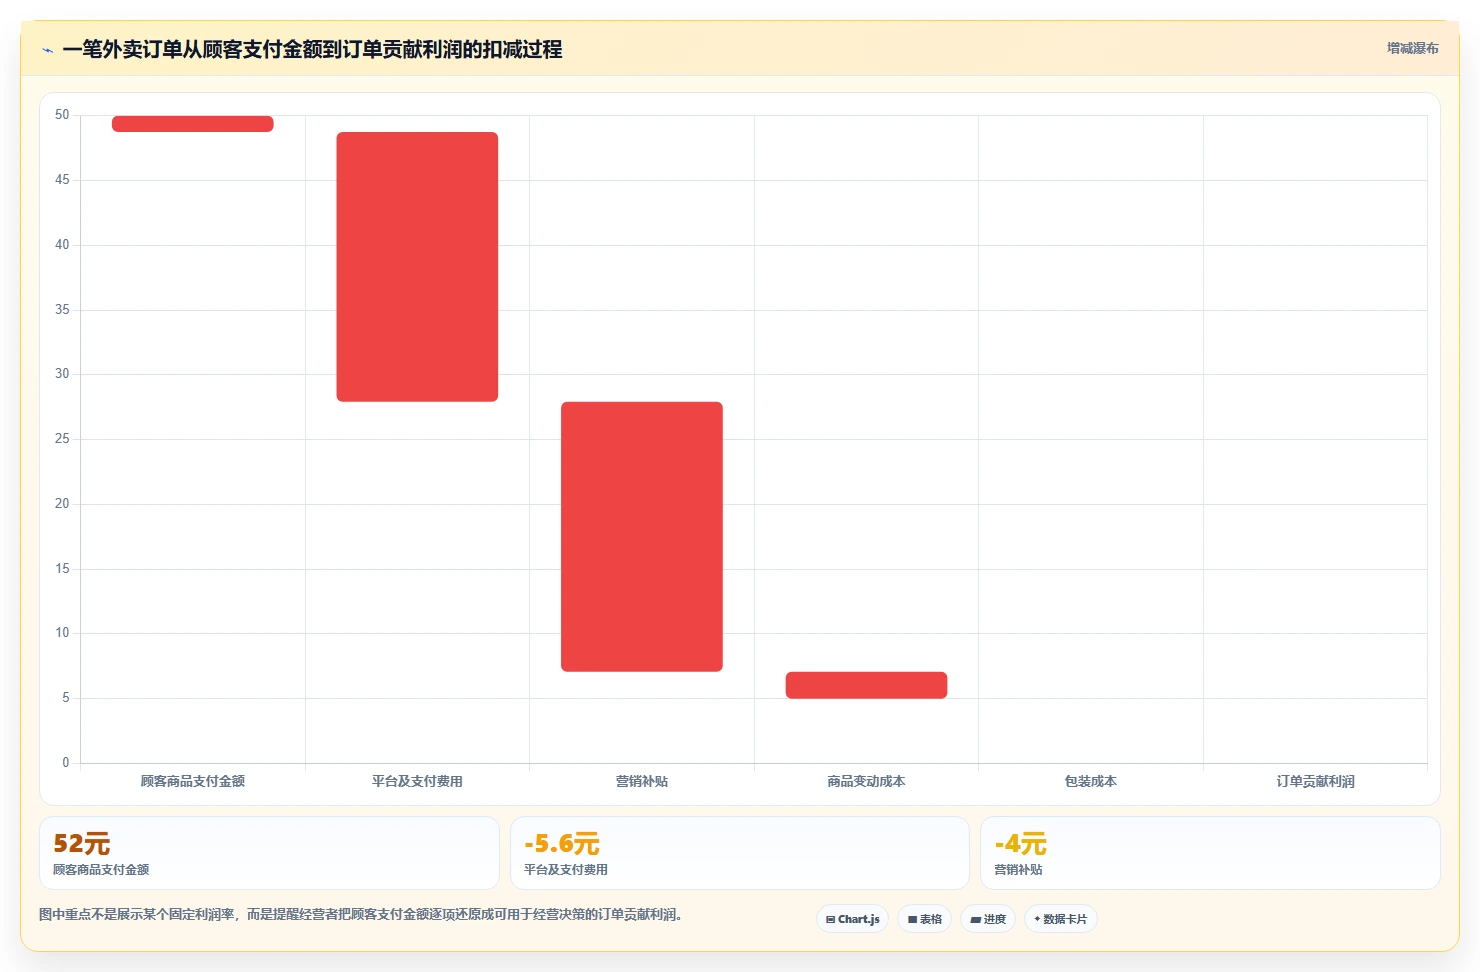Select the 进度 chip

(988, 919)
